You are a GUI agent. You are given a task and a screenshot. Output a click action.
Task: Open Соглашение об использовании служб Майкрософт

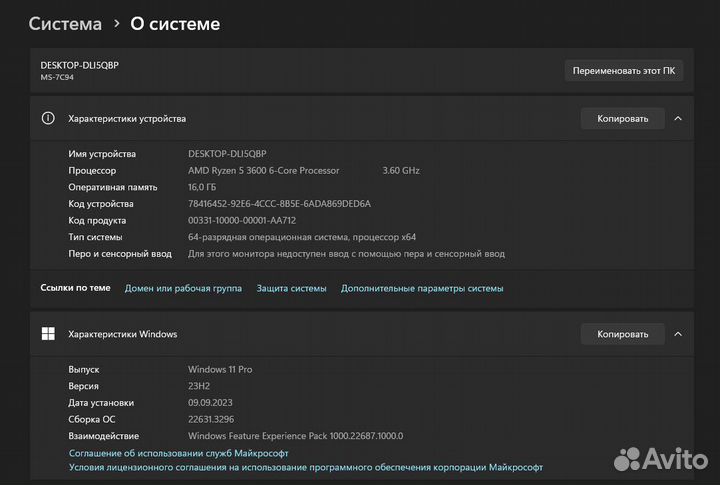179,453
